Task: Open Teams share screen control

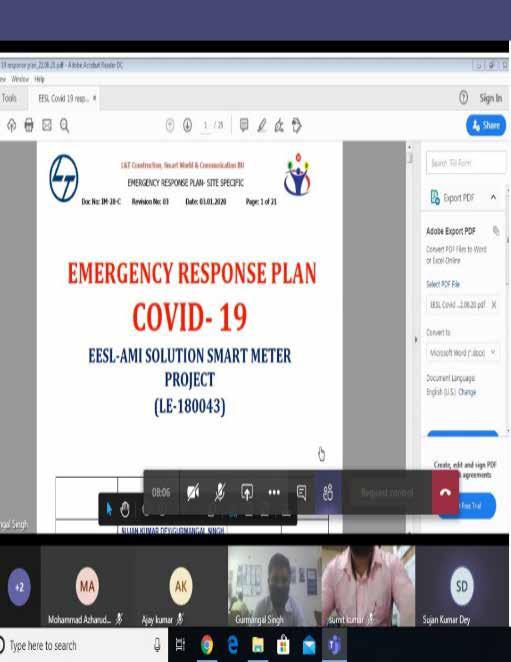Action: [x=247, y=492]
